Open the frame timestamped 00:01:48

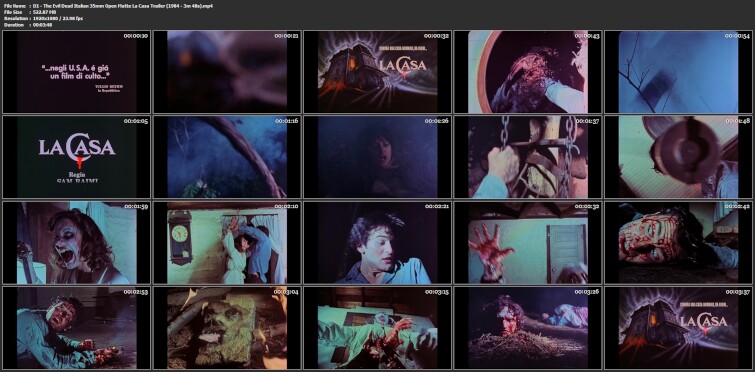tap(678, 157)
